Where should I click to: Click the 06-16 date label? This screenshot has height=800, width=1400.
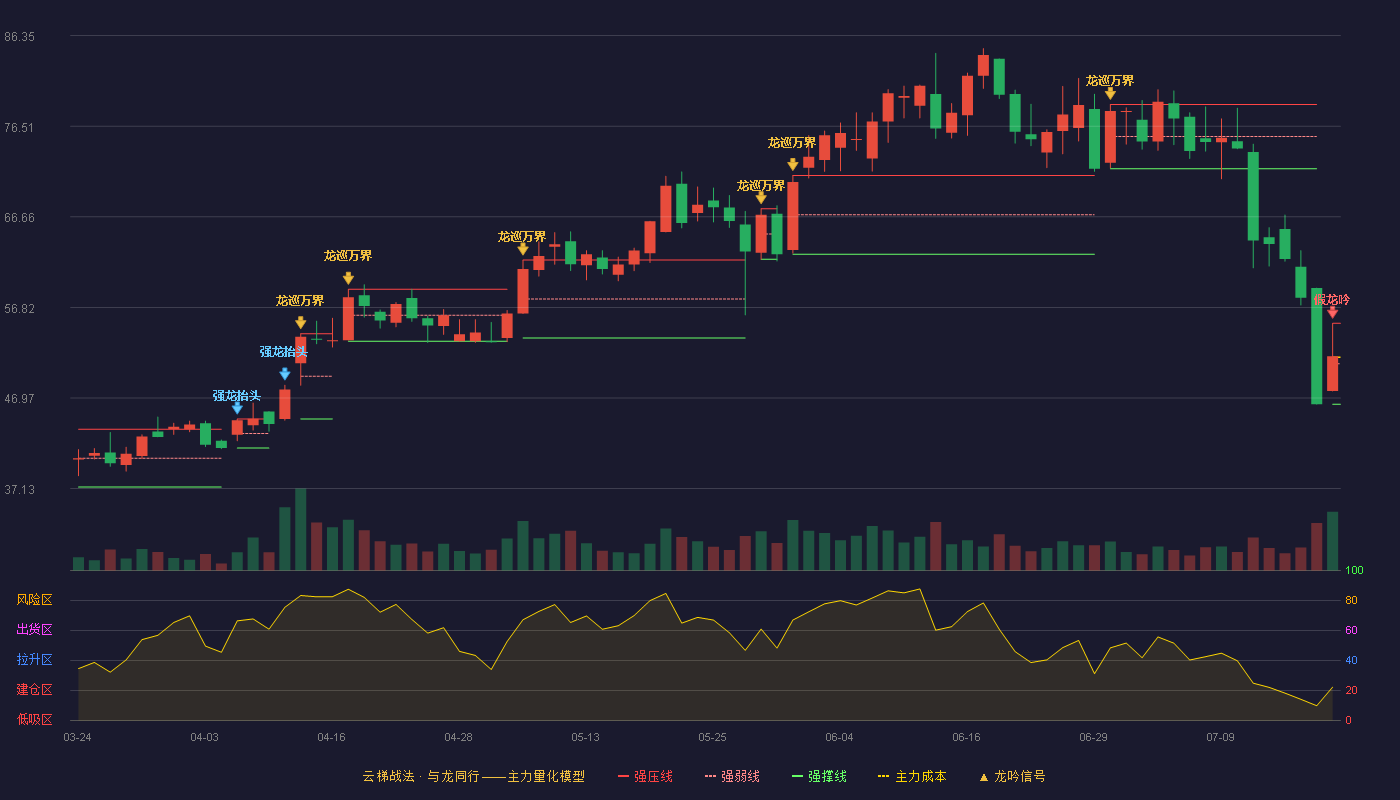(x=966, y=737)
